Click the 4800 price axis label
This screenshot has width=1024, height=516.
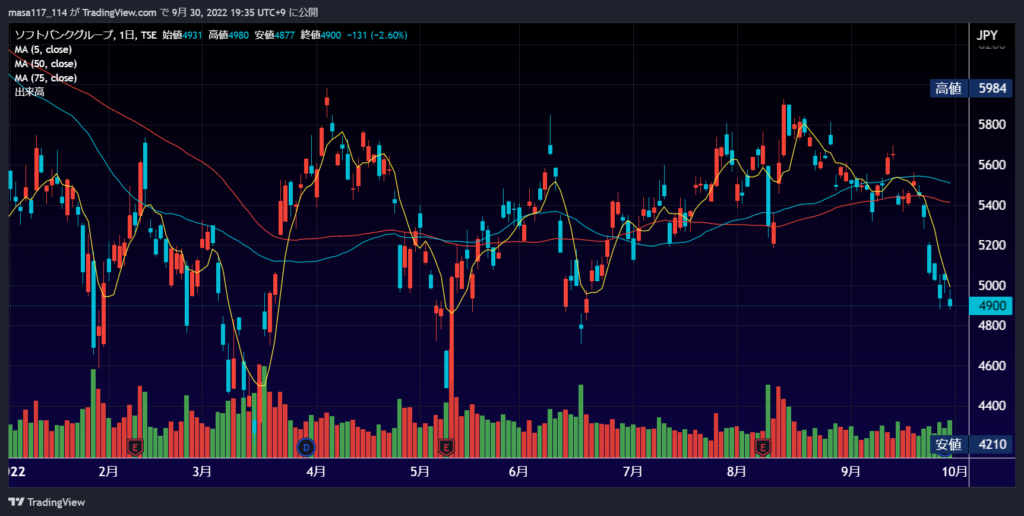click(991, 325)
